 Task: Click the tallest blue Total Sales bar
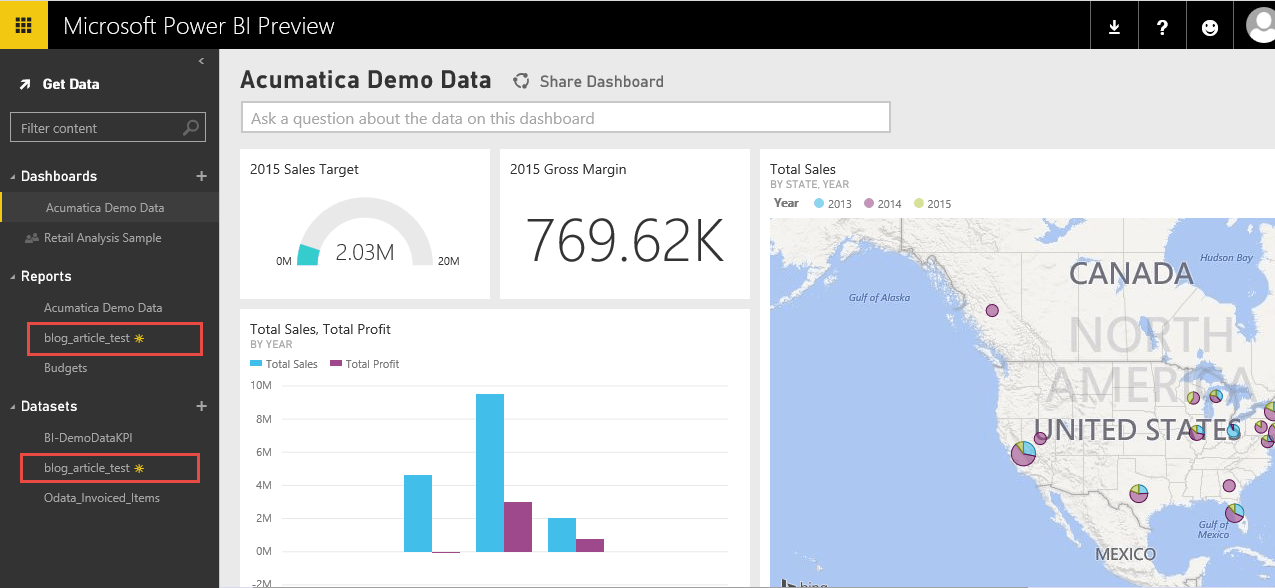coord(490,472)
